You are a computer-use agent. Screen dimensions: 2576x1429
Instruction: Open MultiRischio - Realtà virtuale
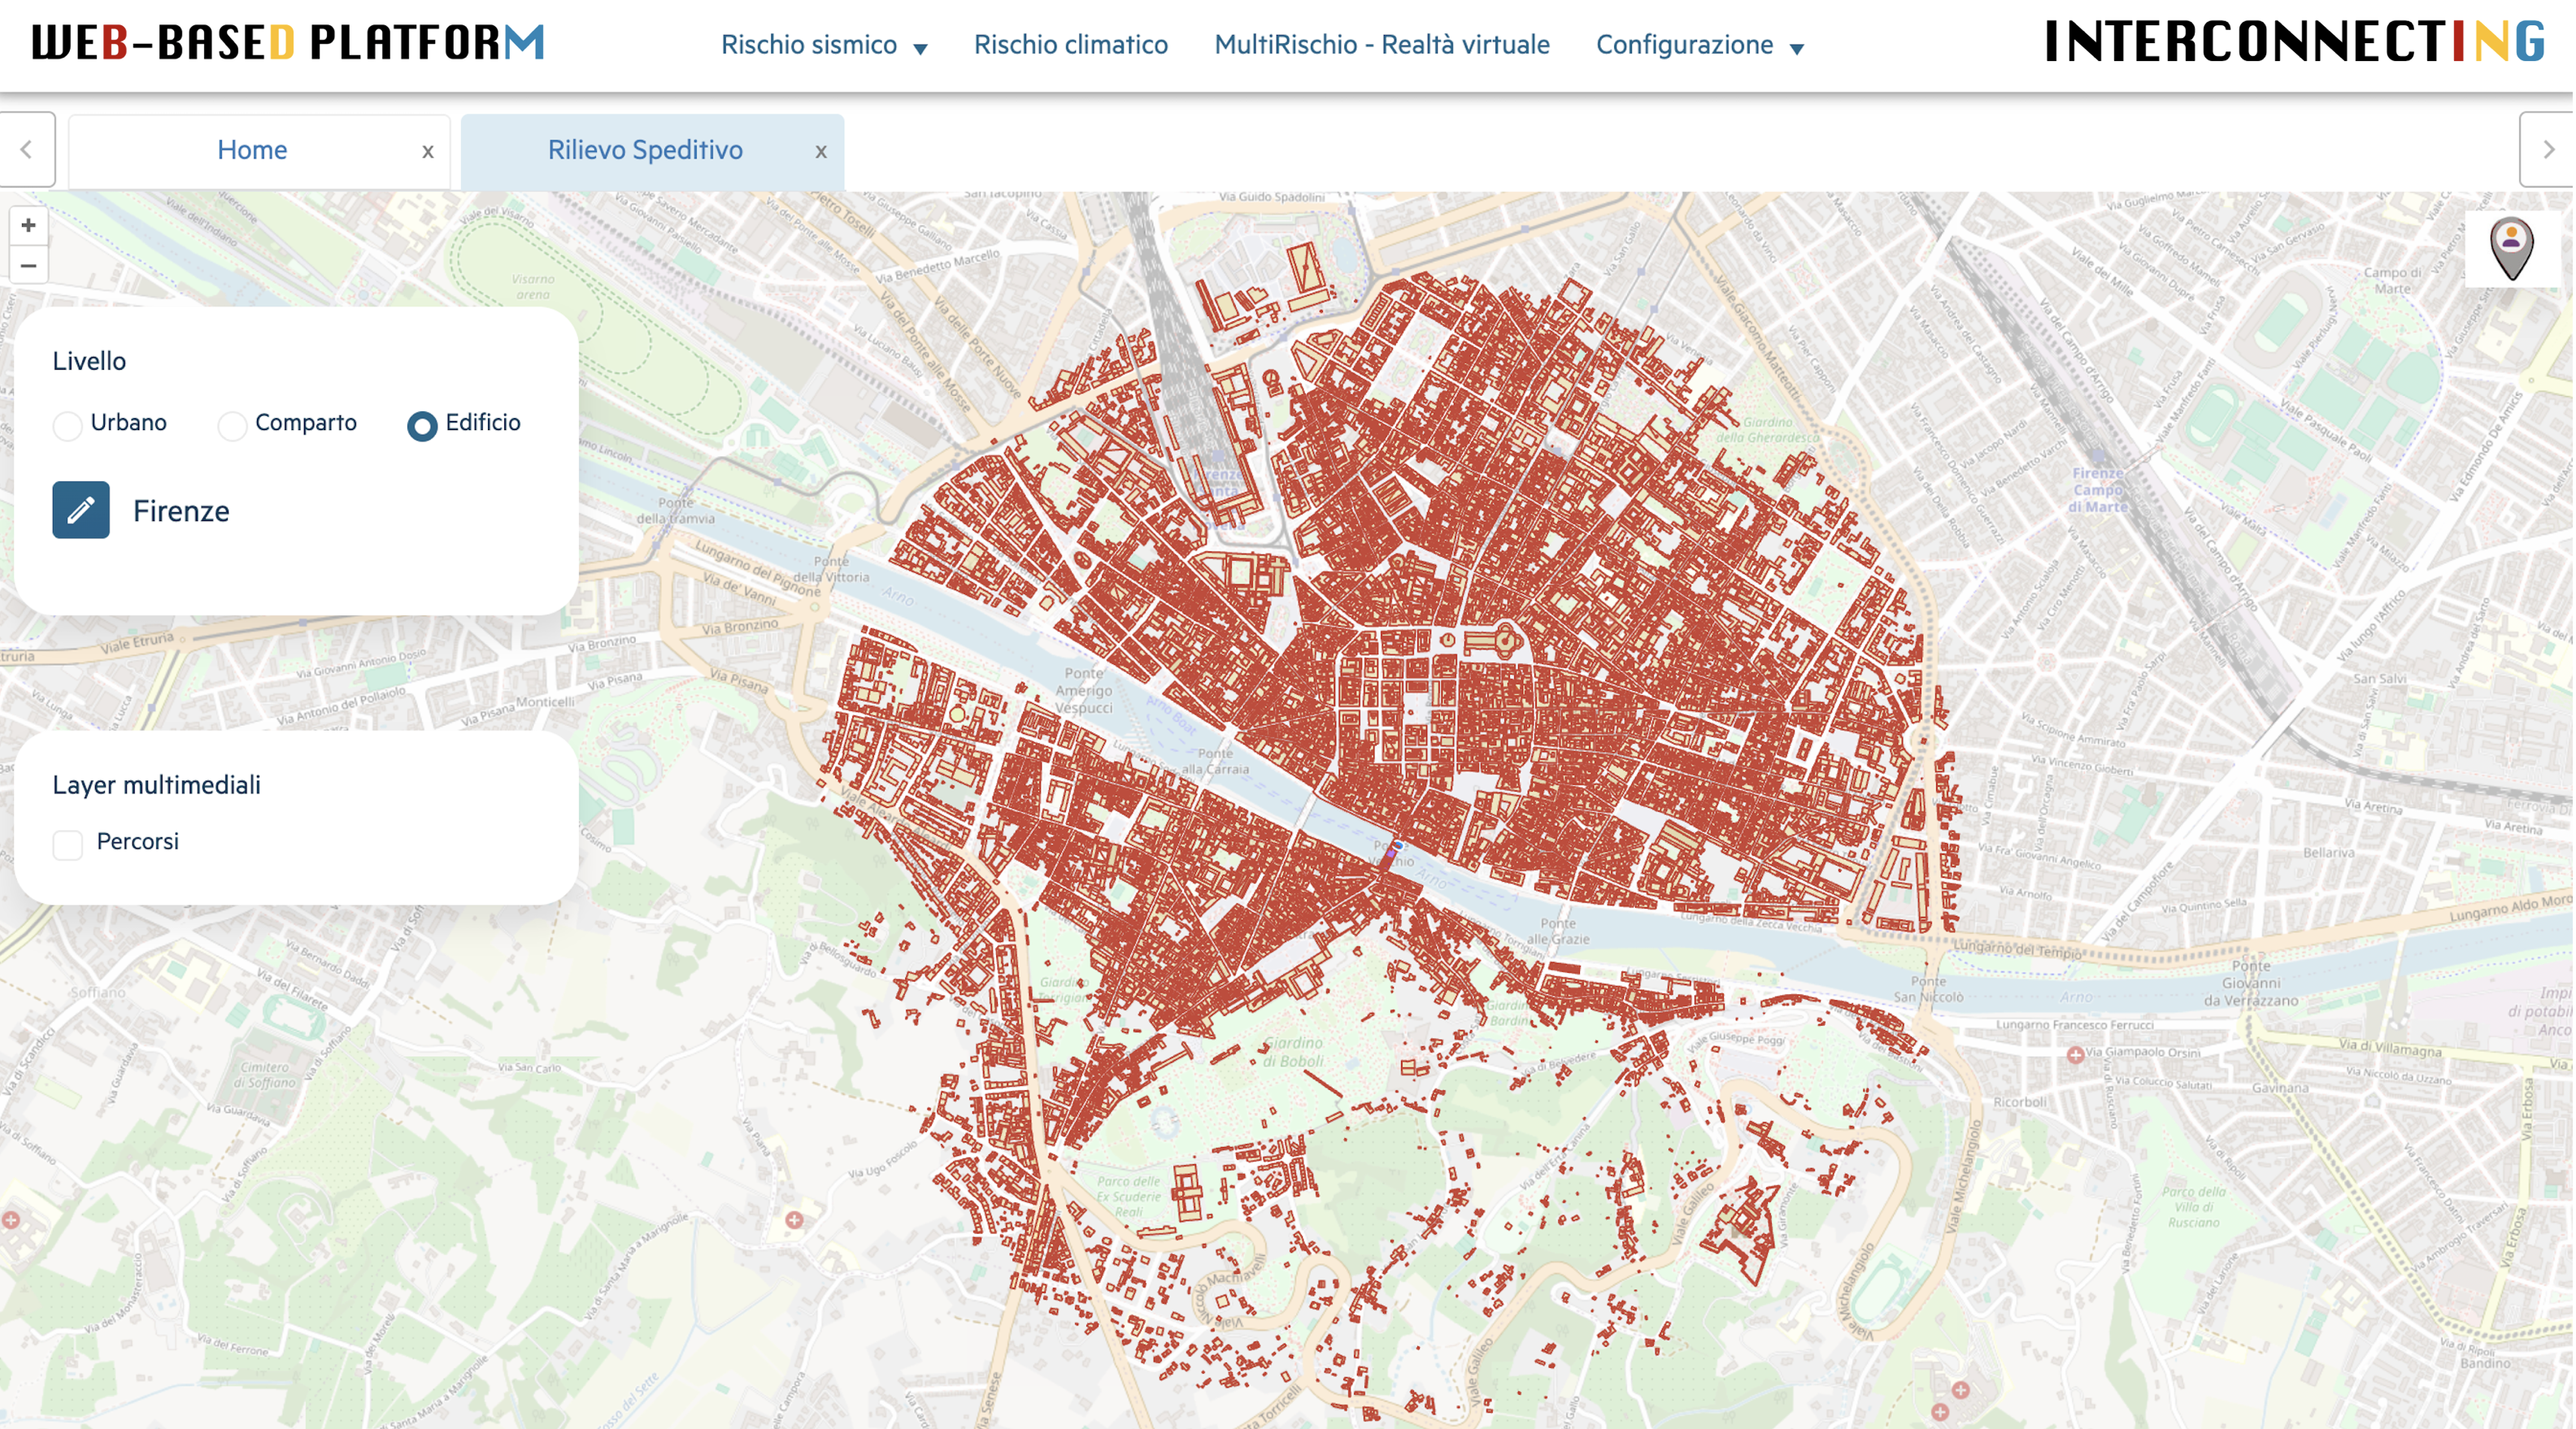pos(1382,45)
